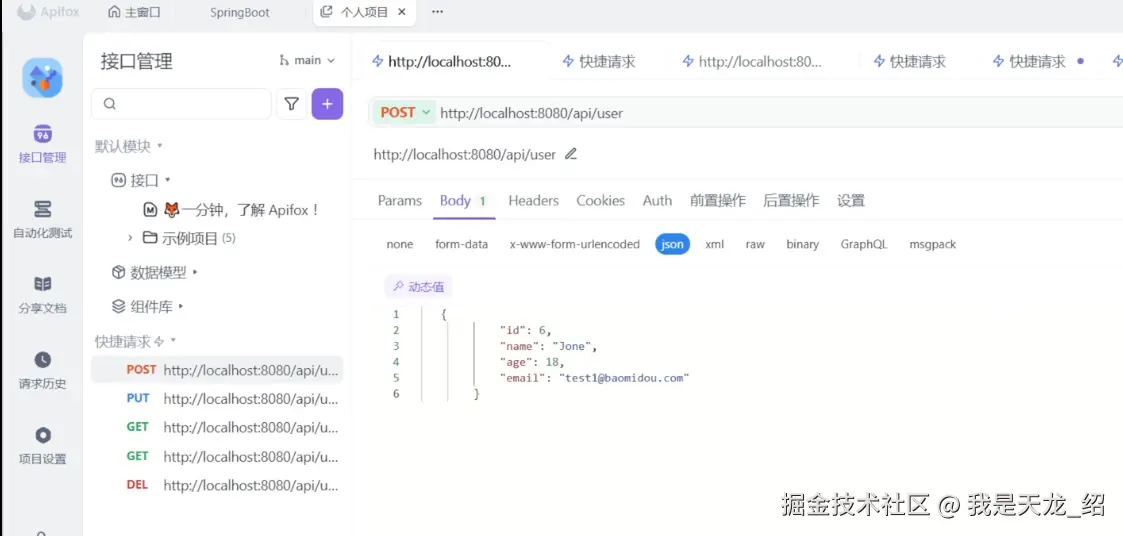Switch to the Params tab
The width and height of the screenshot is (1123, 536).
click(x=400, y=201)
